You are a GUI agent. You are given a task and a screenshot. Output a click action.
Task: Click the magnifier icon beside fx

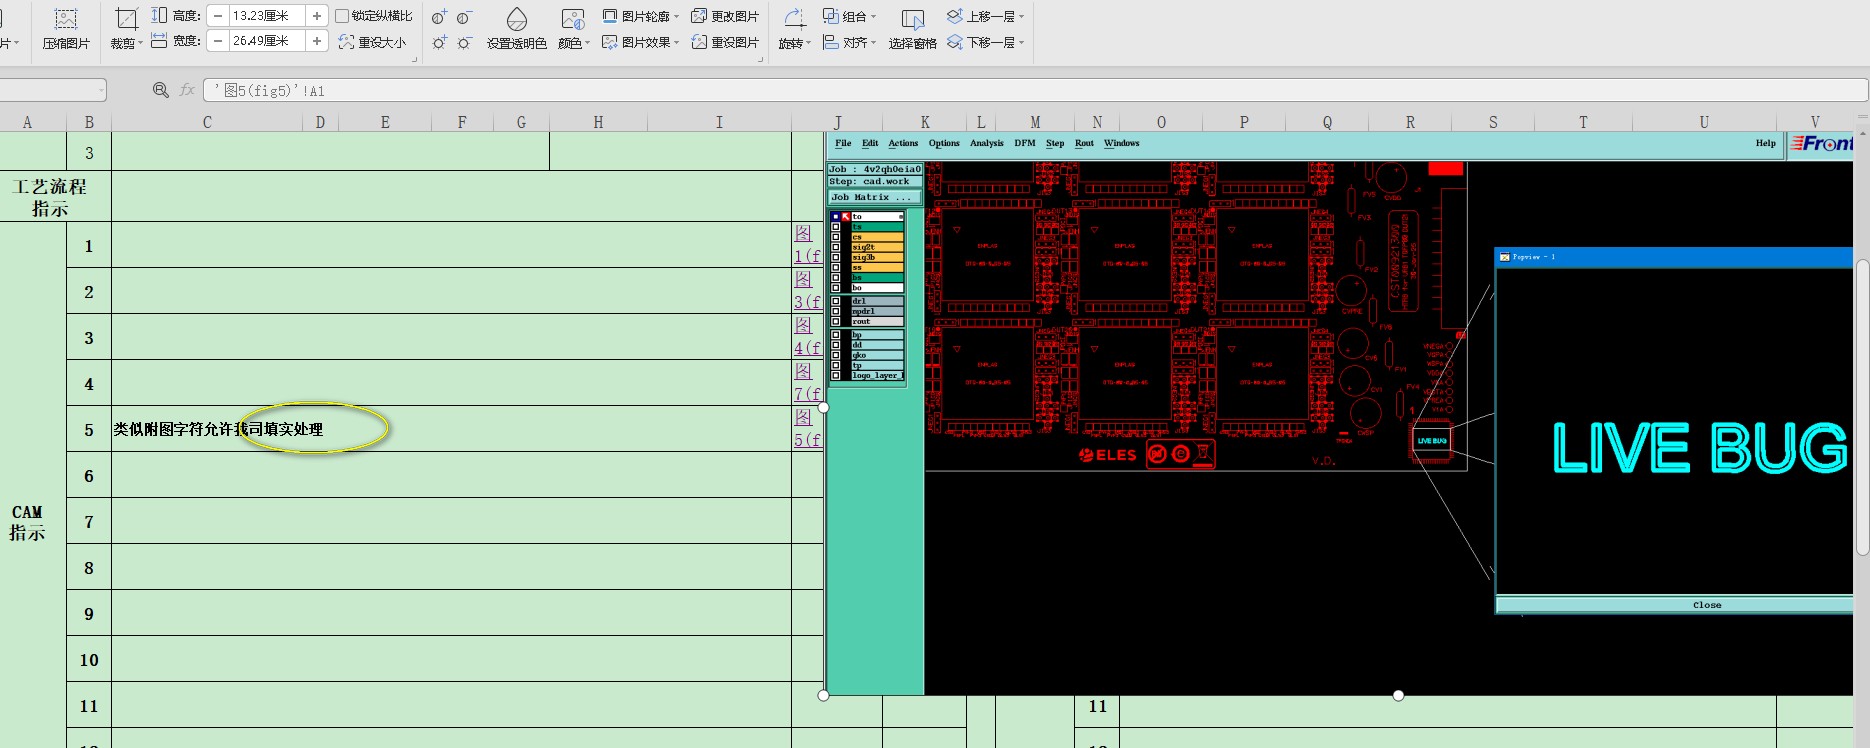(x=160, y=90)
